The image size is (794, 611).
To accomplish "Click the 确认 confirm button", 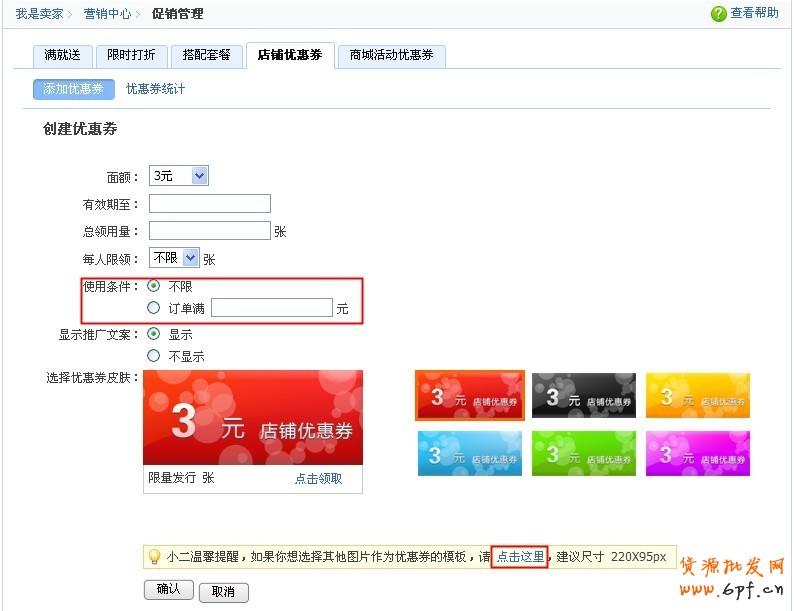I will pos(169,590).
